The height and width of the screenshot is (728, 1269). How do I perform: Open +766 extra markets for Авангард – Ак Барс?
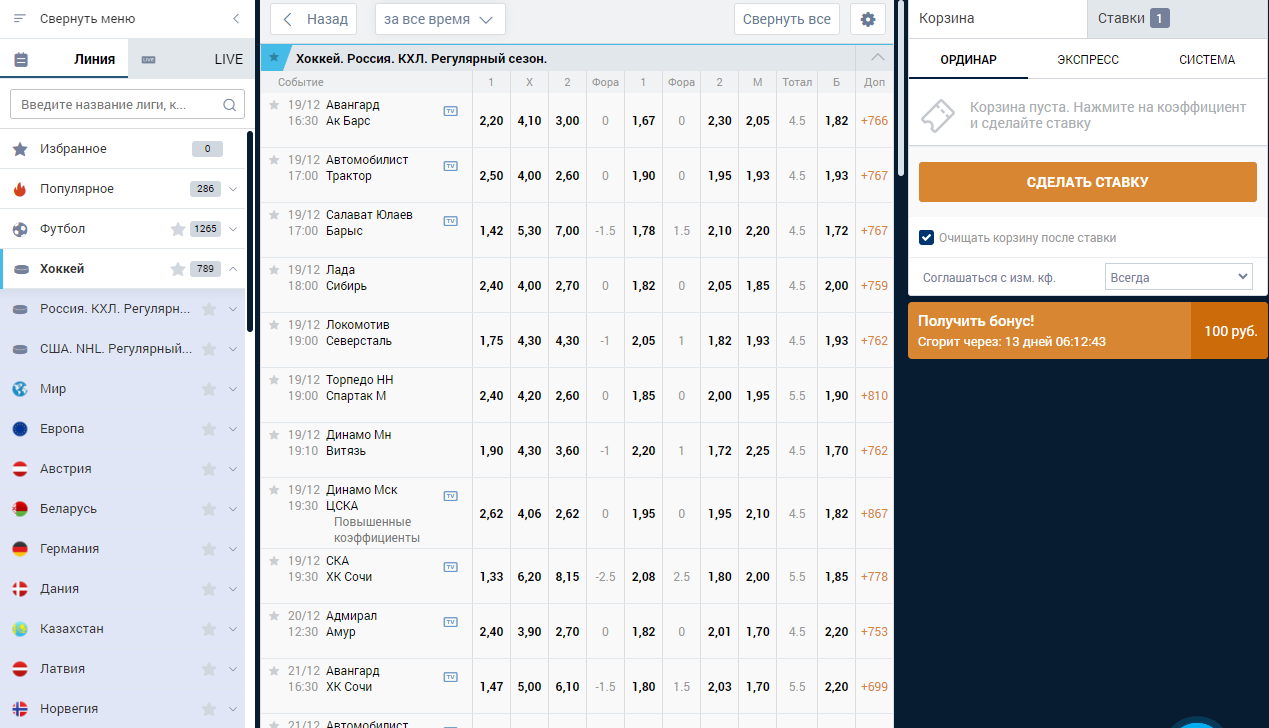[874, 121]
